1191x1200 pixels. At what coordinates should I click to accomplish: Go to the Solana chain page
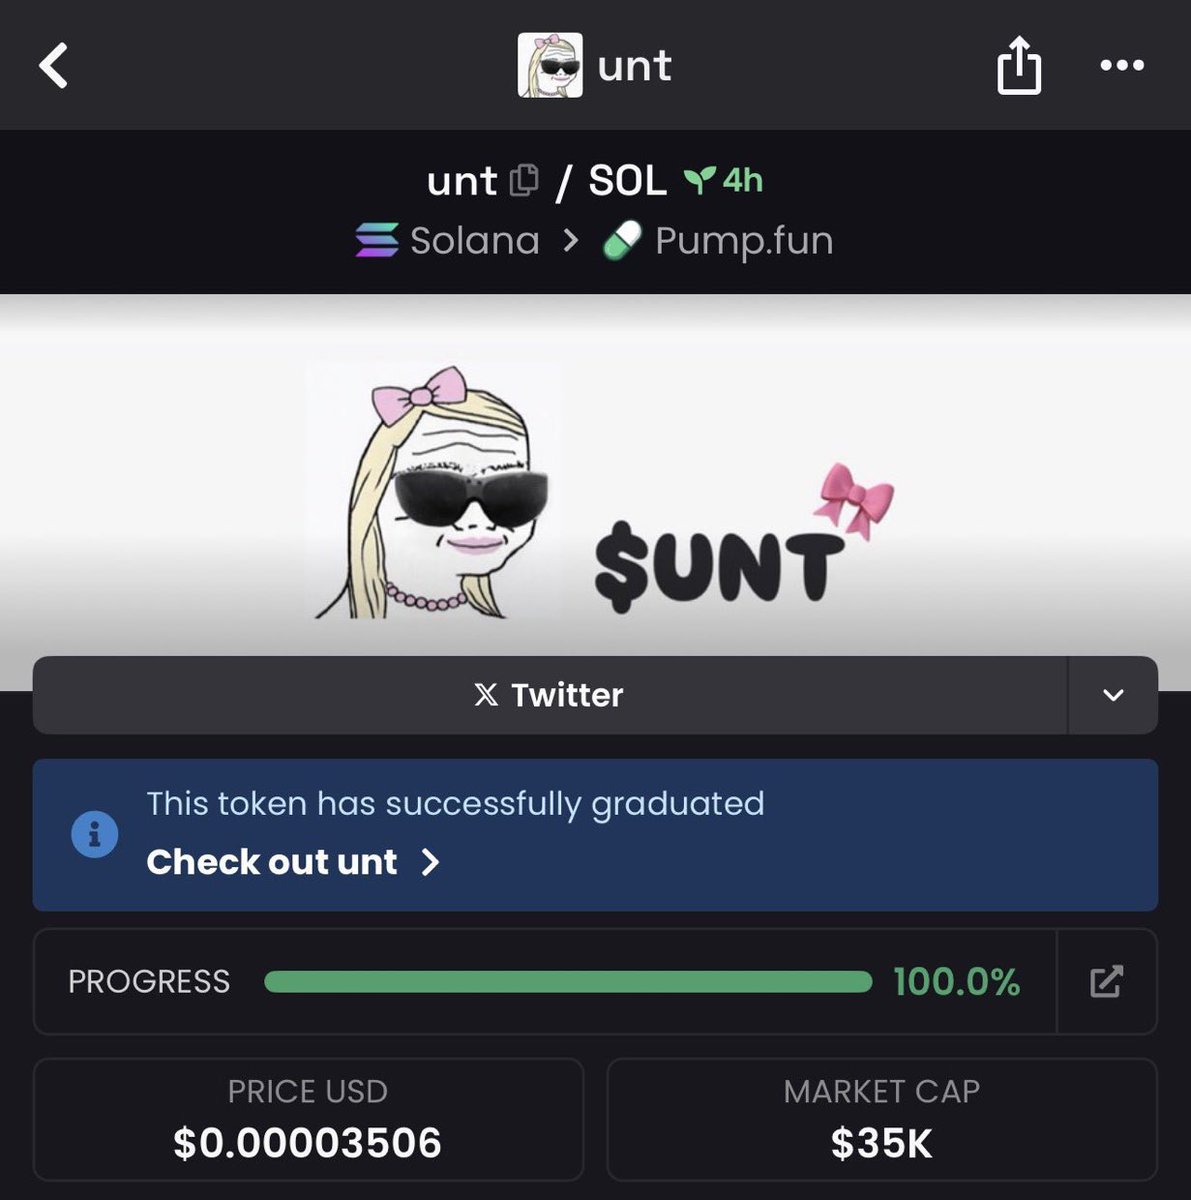tap(474, 241)
